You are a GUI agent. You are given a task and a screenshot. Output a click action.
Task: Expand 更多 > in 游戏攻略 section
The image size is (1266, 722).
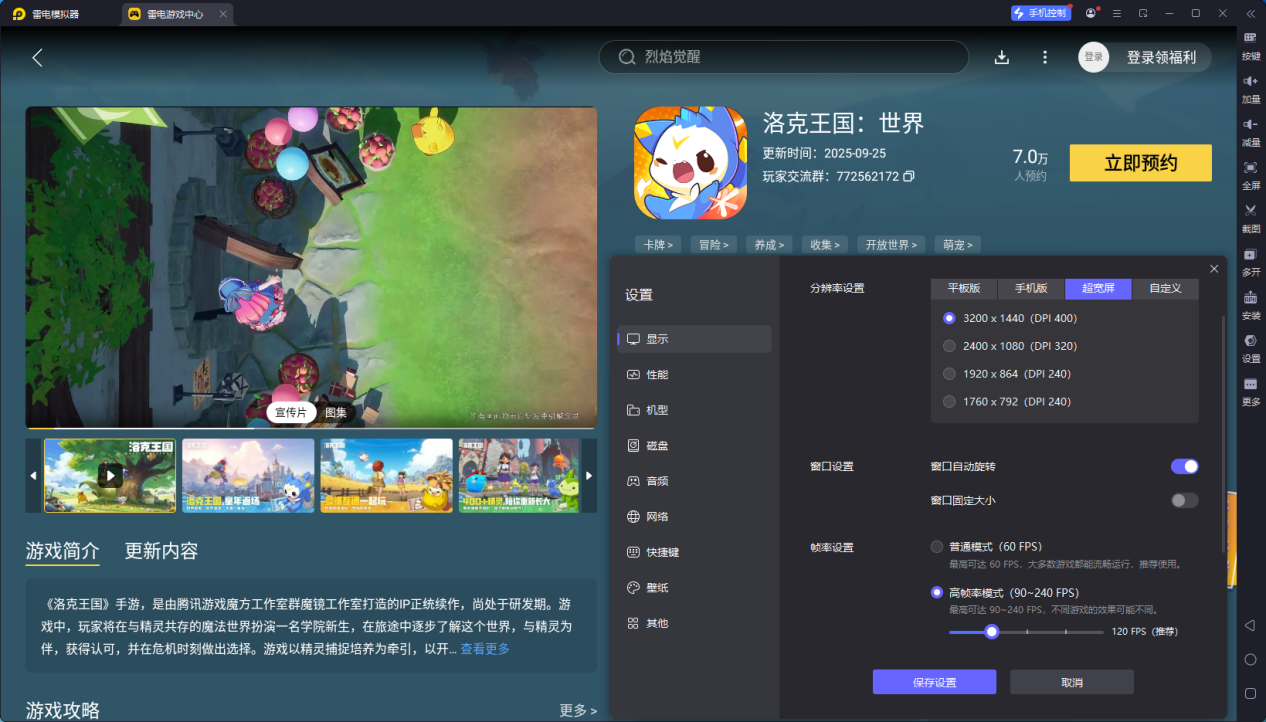tap(578, 710)
